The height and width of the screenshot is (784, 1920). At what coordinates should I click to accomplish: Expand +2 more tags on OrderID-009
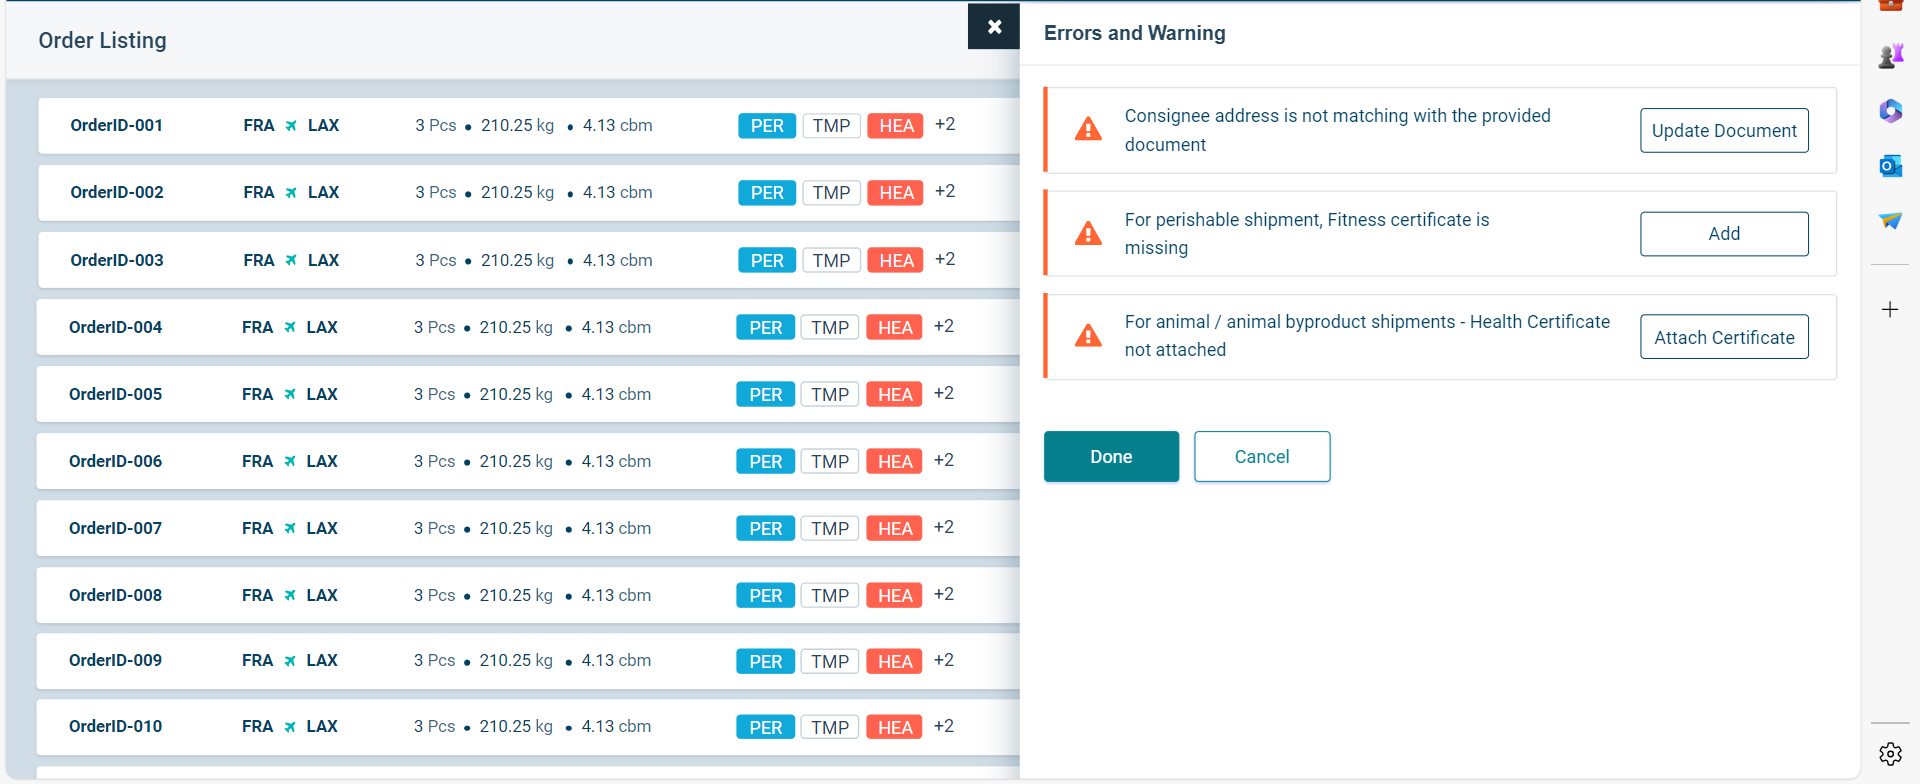(944, 661)
